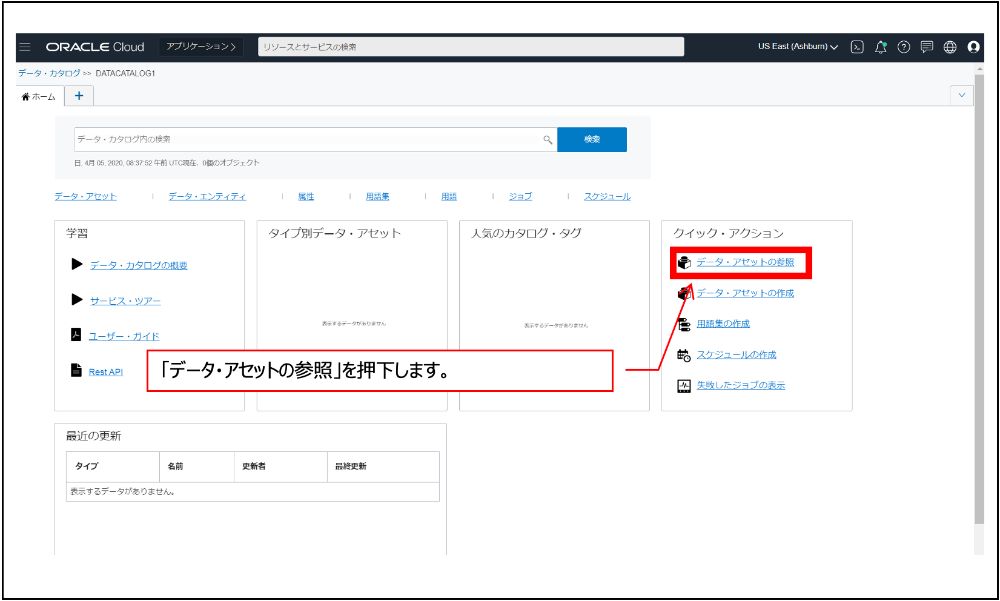This screenshot has height=601, width=1000.
Task: Open the 属性 link
Action: click(306, 197)
